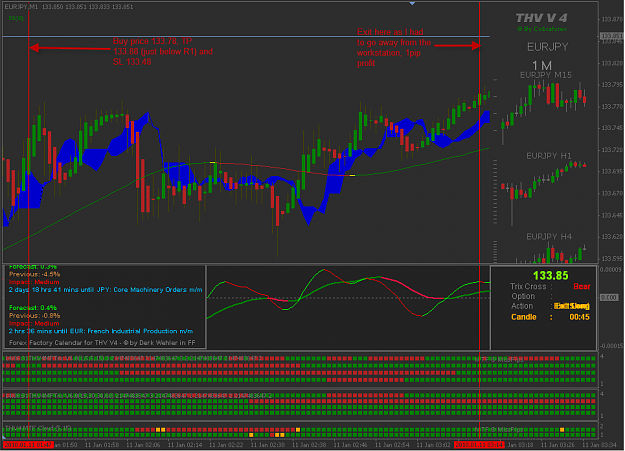The image size is (625, 451).
Task: Click the '1 M' timeframe label
Action: [x=542, y=65]
